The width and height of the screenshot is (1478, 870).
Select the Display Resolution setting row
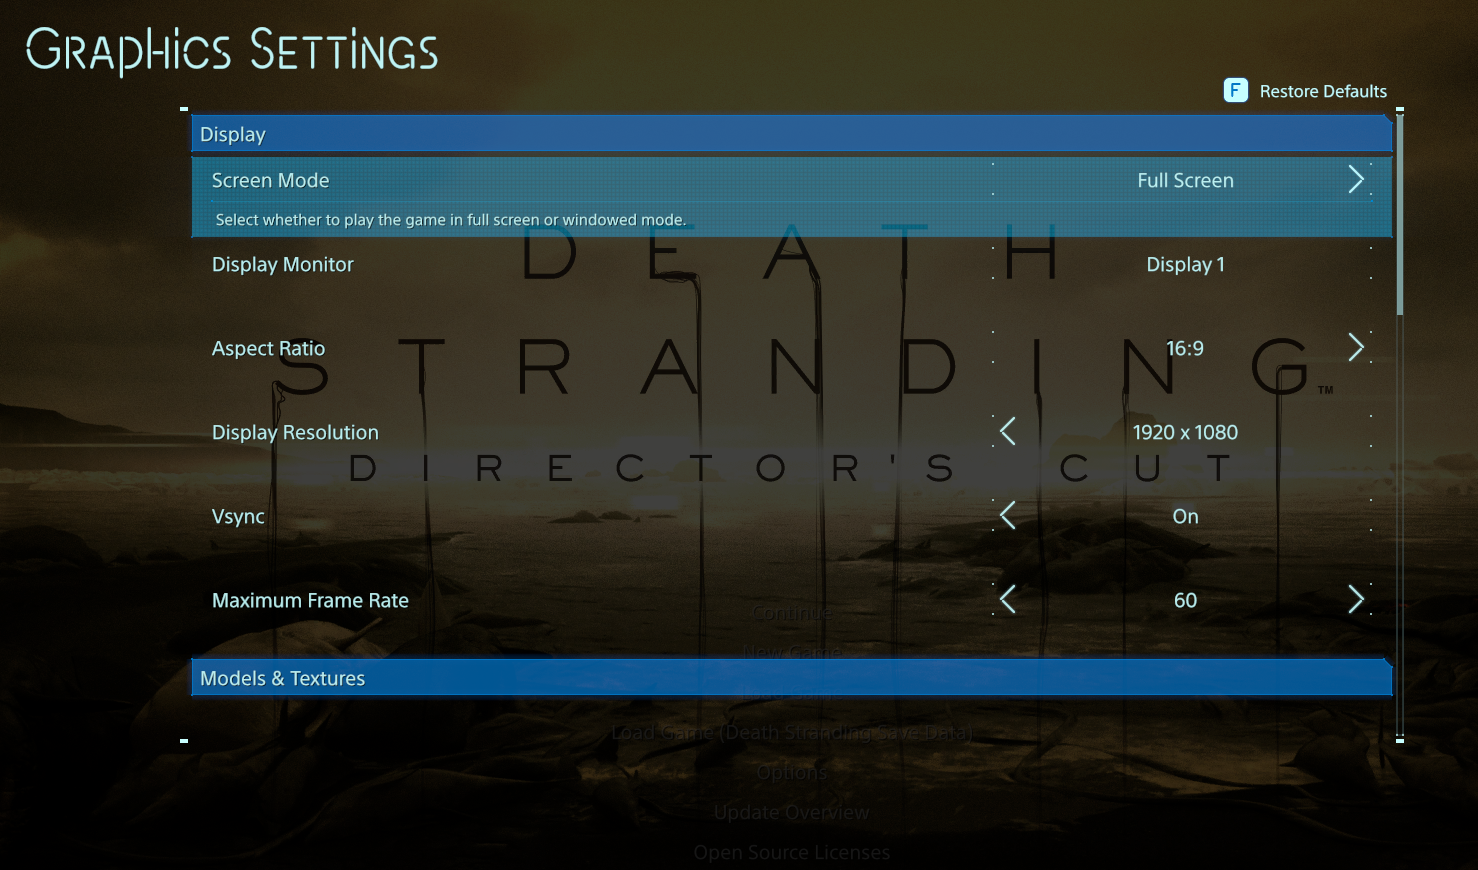792,432
